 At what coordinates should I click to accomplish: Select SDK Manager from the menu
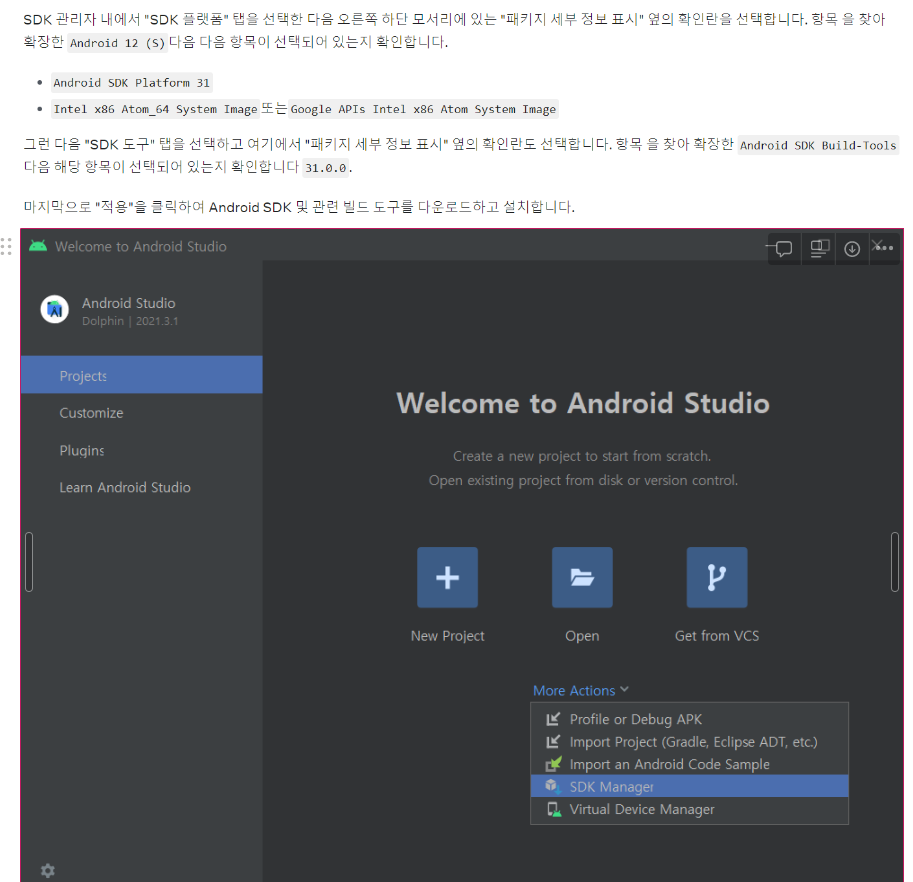(689, 786)
